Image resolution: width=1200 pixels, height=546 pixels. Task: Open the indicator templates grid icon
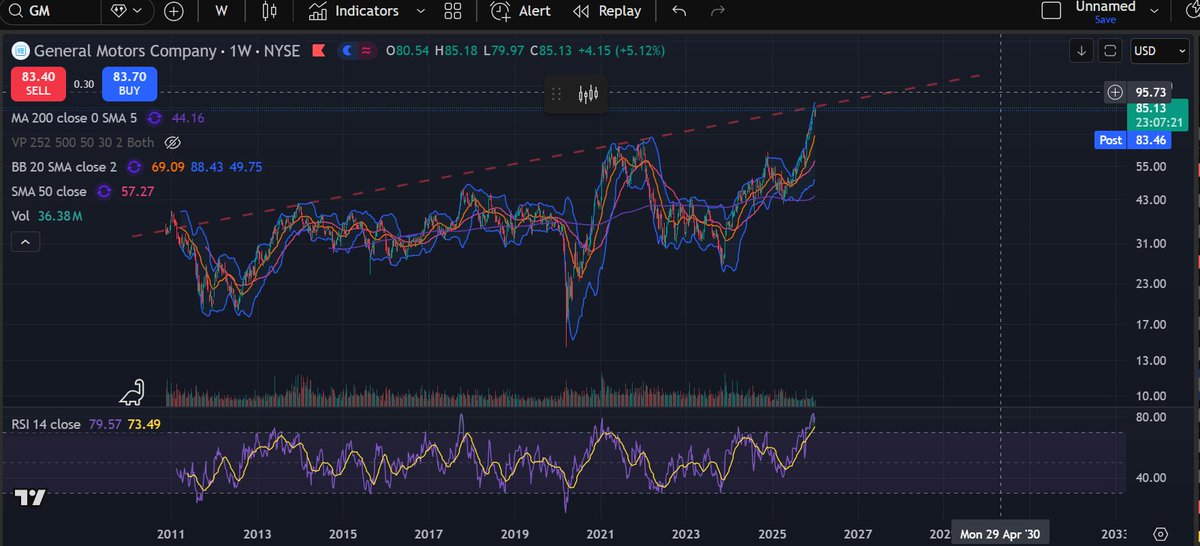point(452,11)
